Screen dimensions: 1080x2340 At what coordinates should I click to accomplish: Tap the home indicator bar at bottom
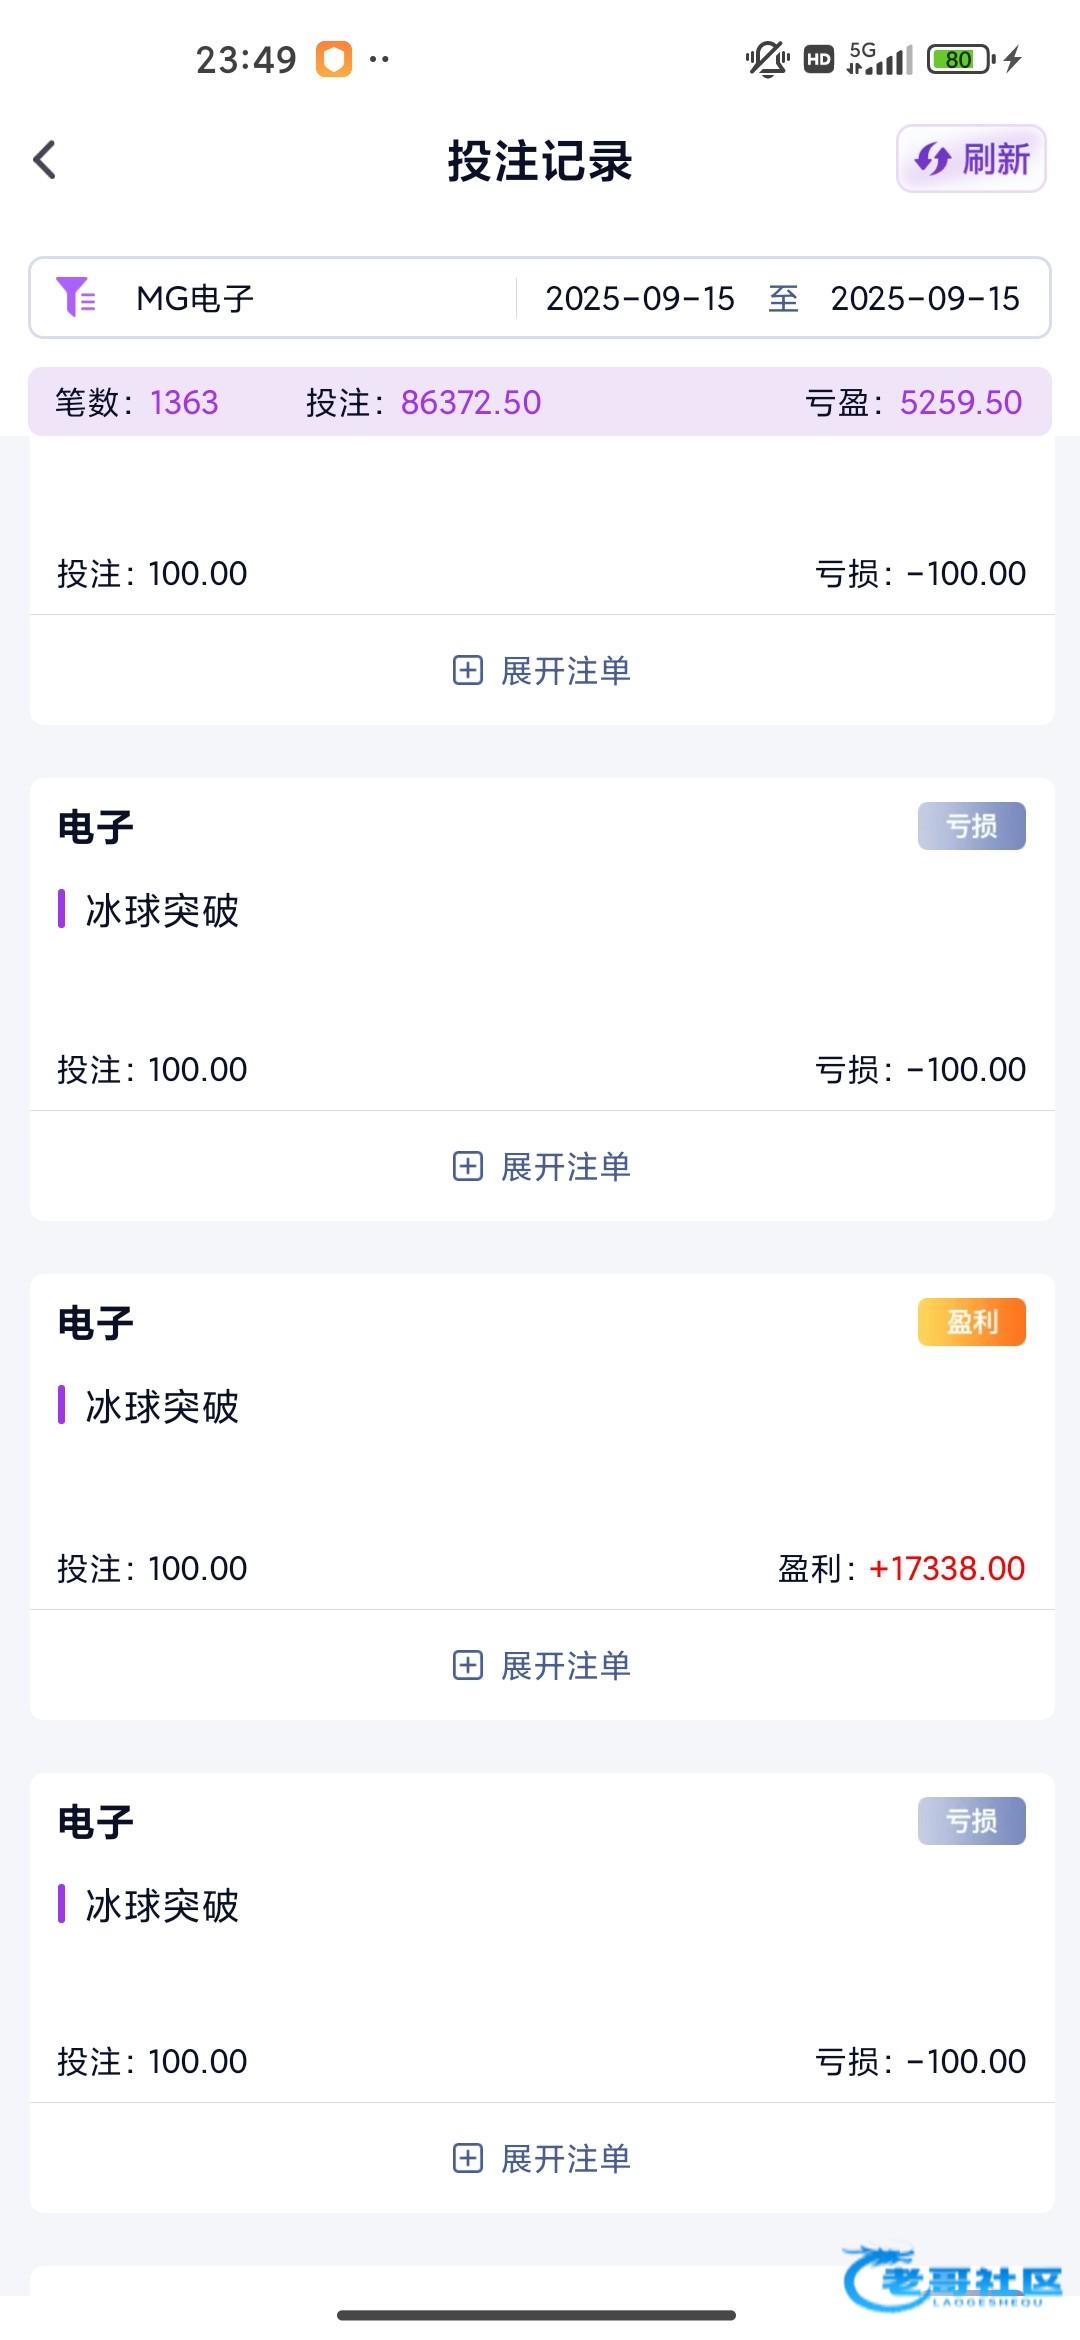537,2314
